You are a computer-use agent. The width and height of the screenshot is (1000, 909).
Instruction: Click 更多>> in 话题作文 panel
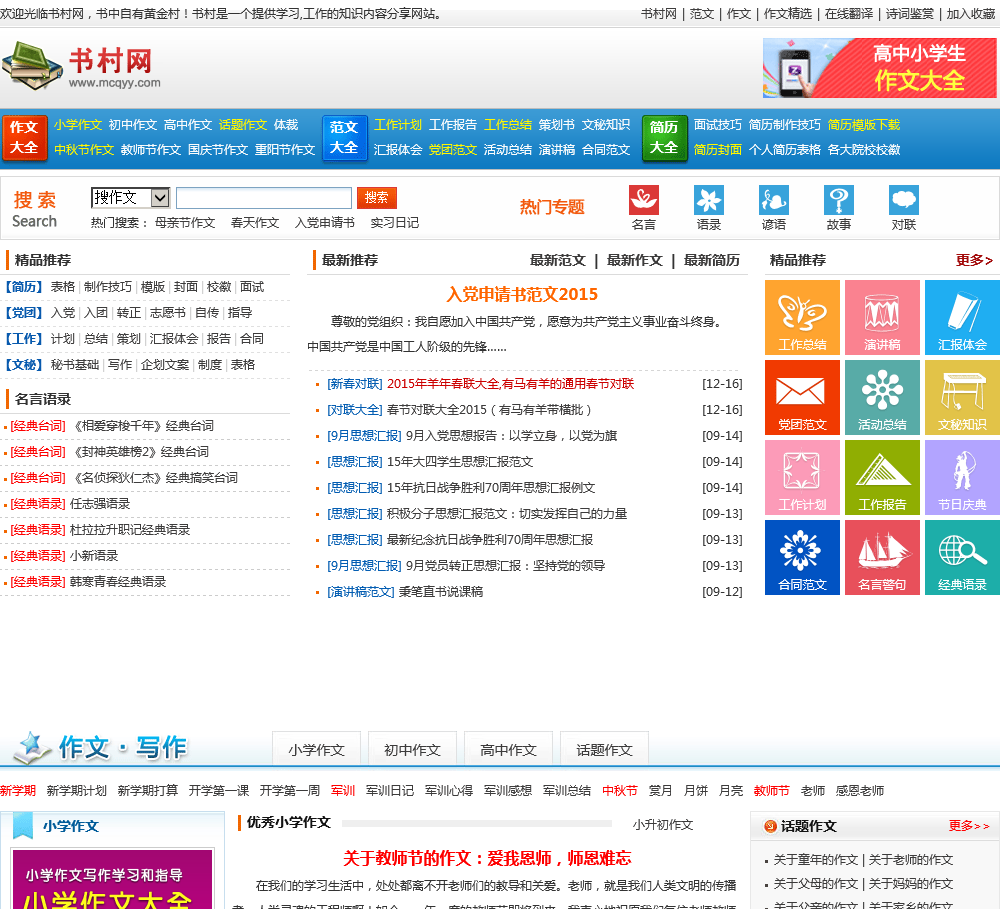(x=969, y=826)
